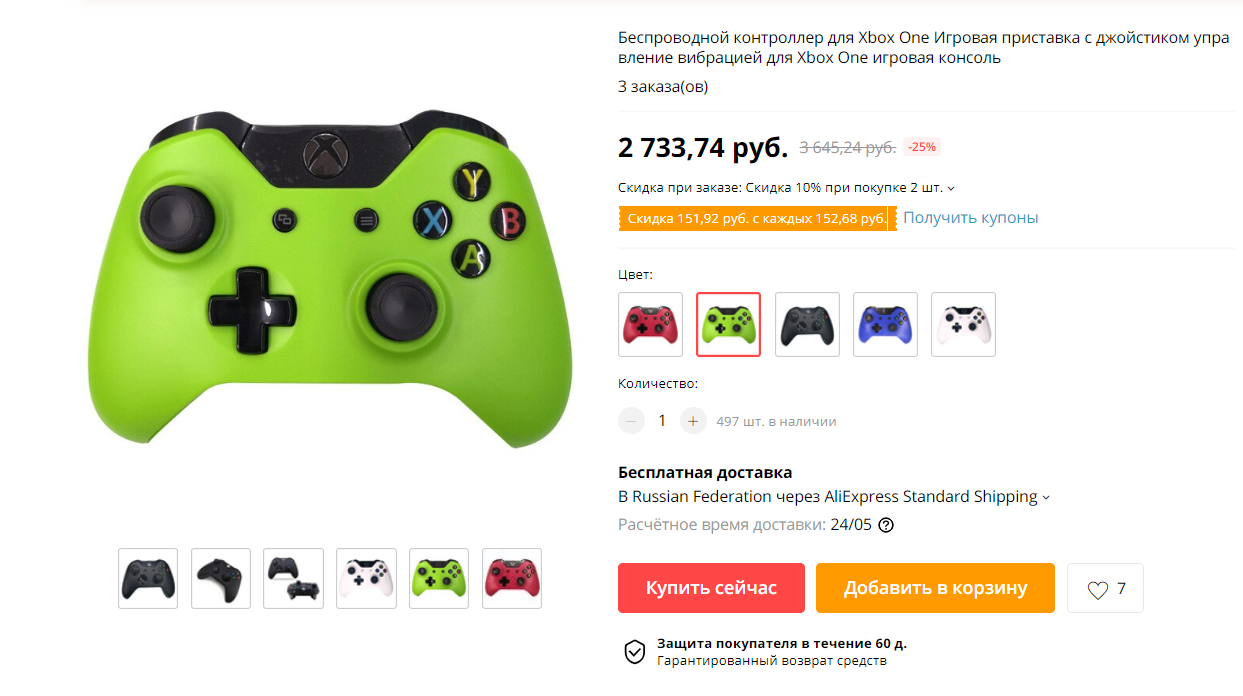Pick the green controller color swatch
This screenshot has height=696, width=1243.
click(x=728, y=324)
